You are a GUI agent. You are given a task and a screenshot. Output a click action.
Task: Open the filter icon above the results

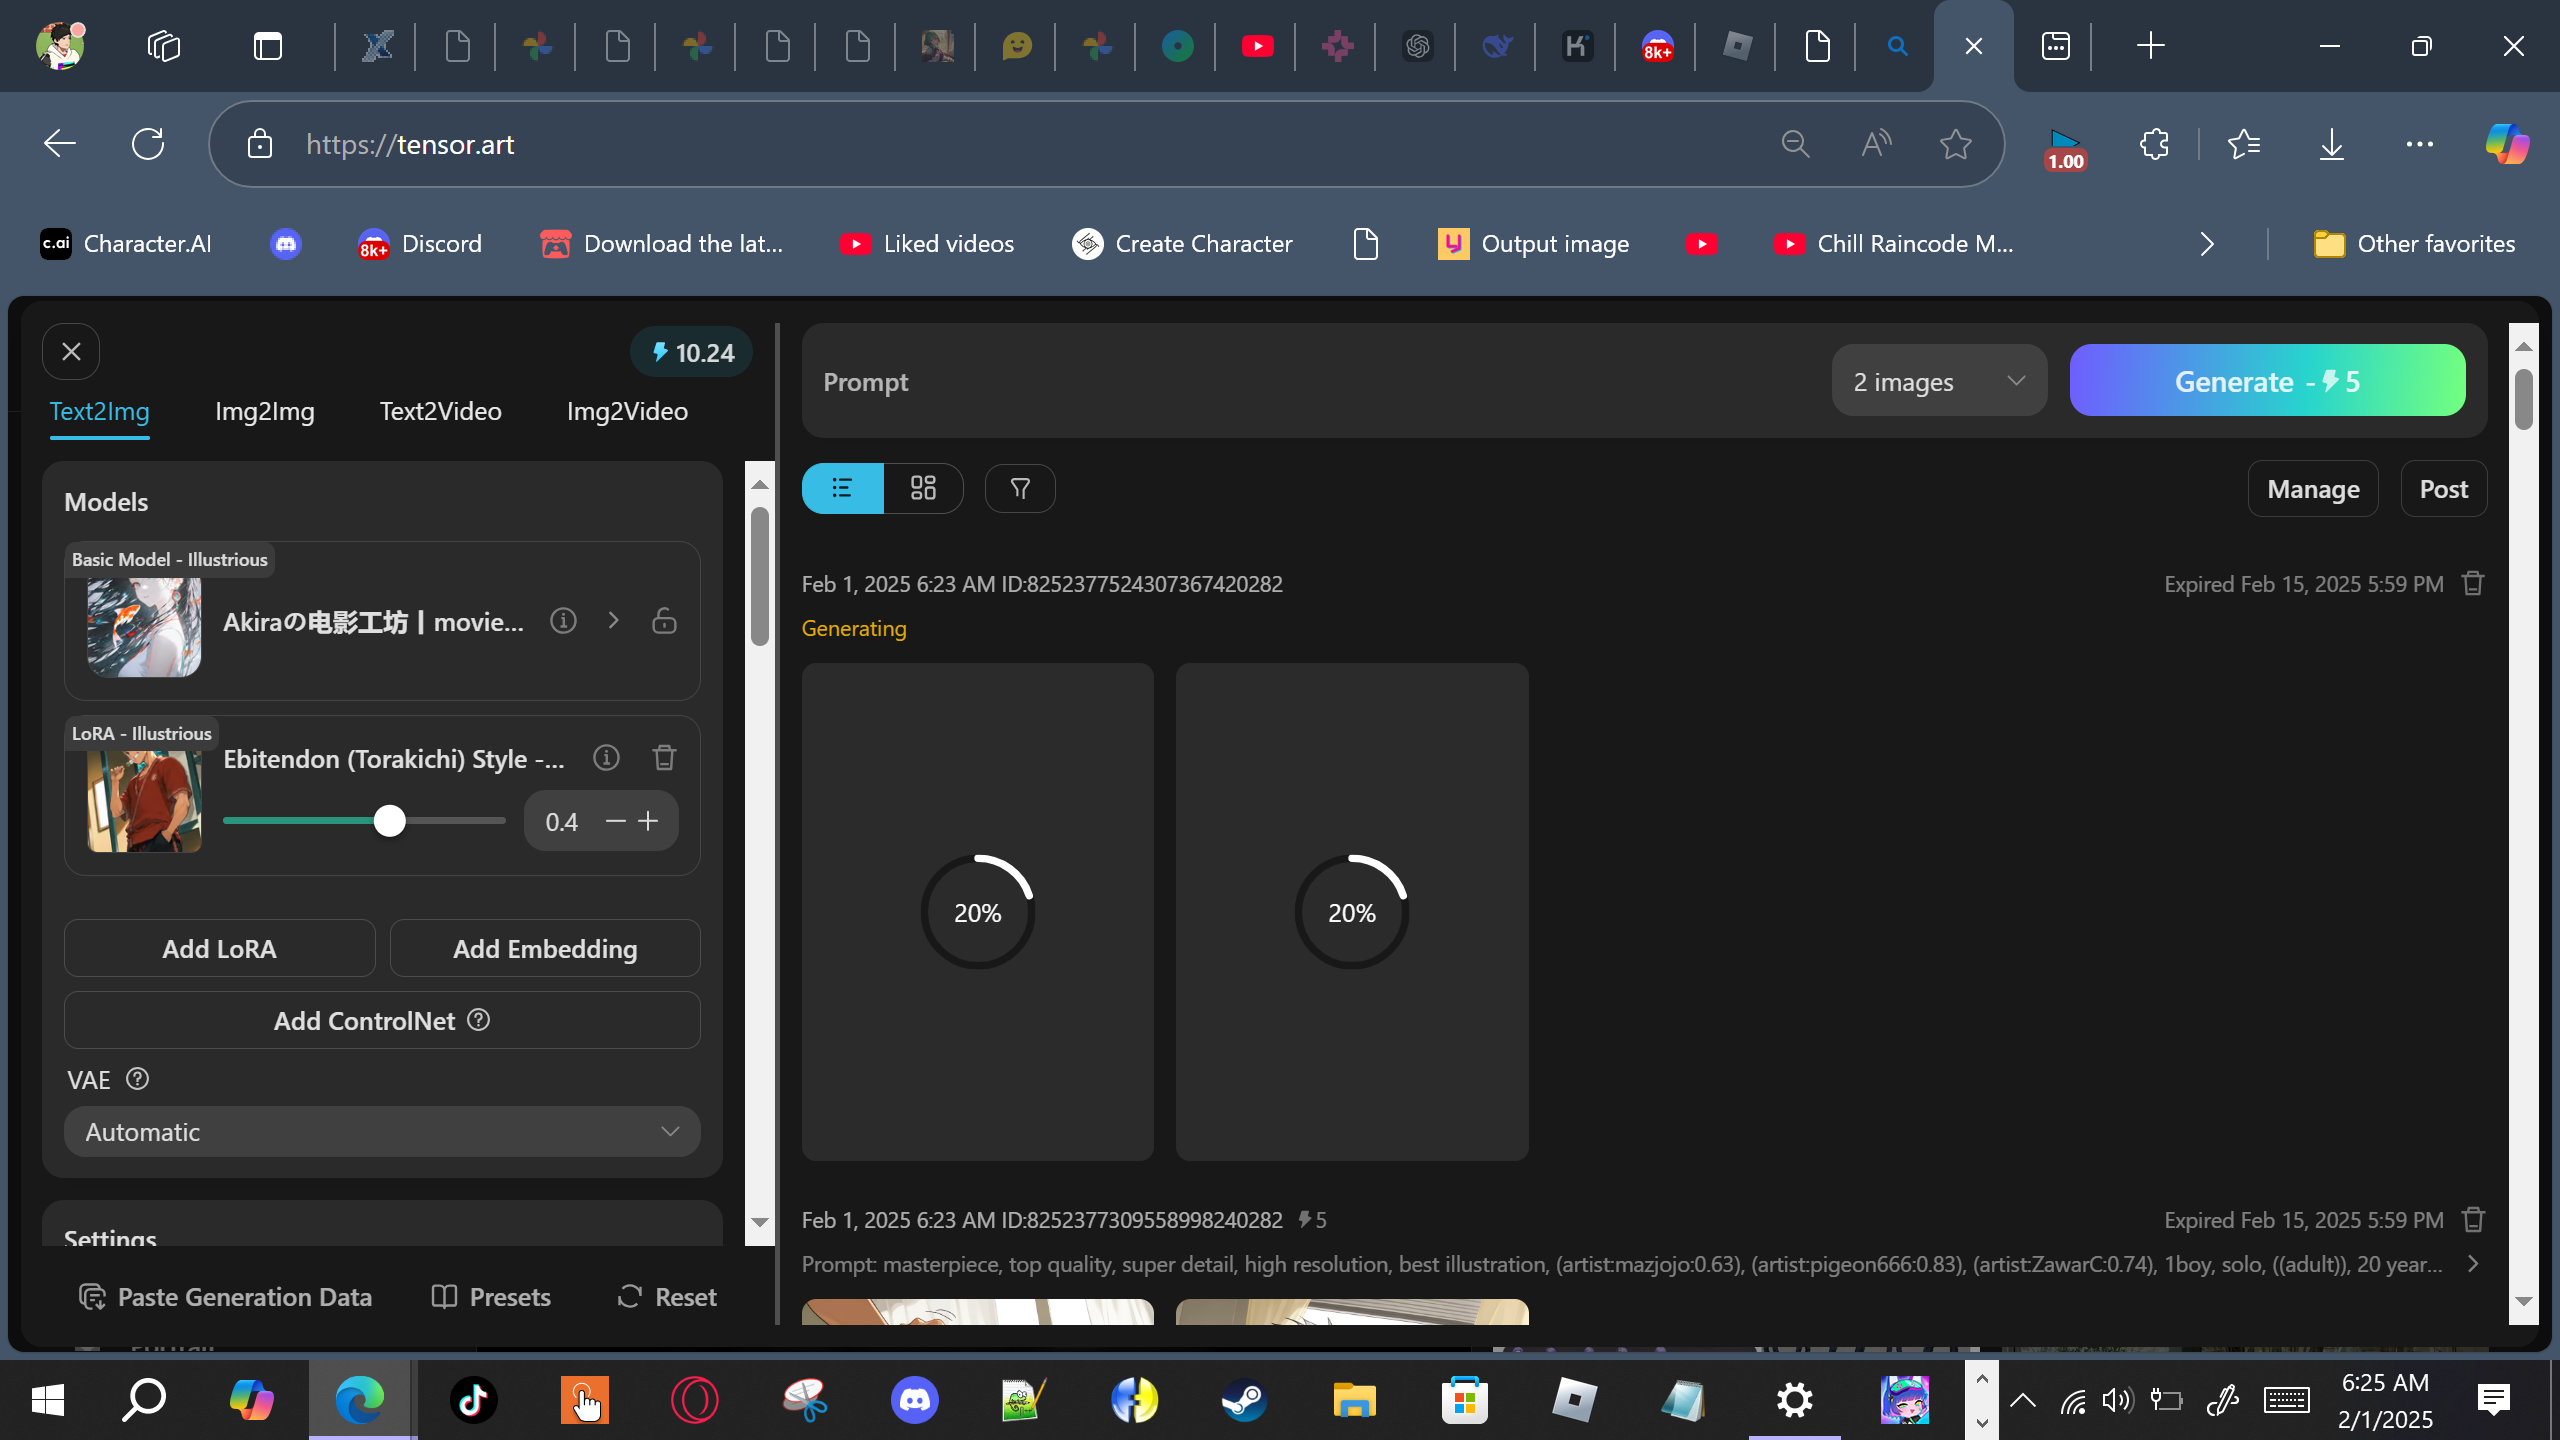pyautogui.click(x=1019, y=488)
